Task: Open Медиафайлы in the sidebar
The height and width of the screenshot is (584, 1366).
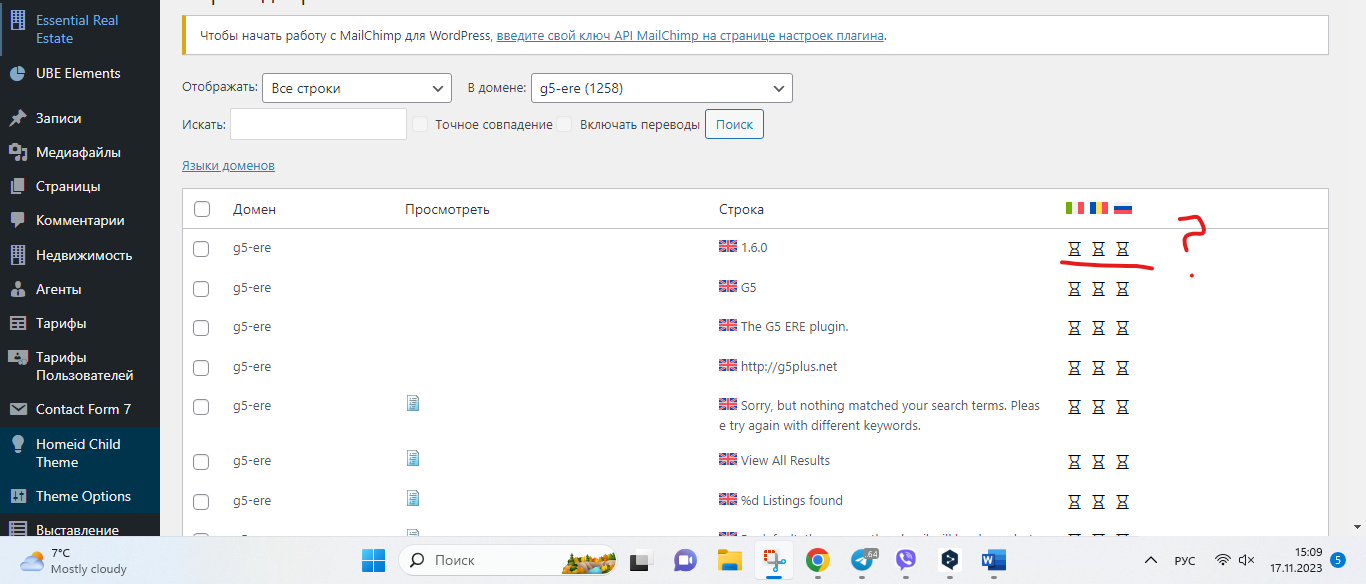Action: 80,152
